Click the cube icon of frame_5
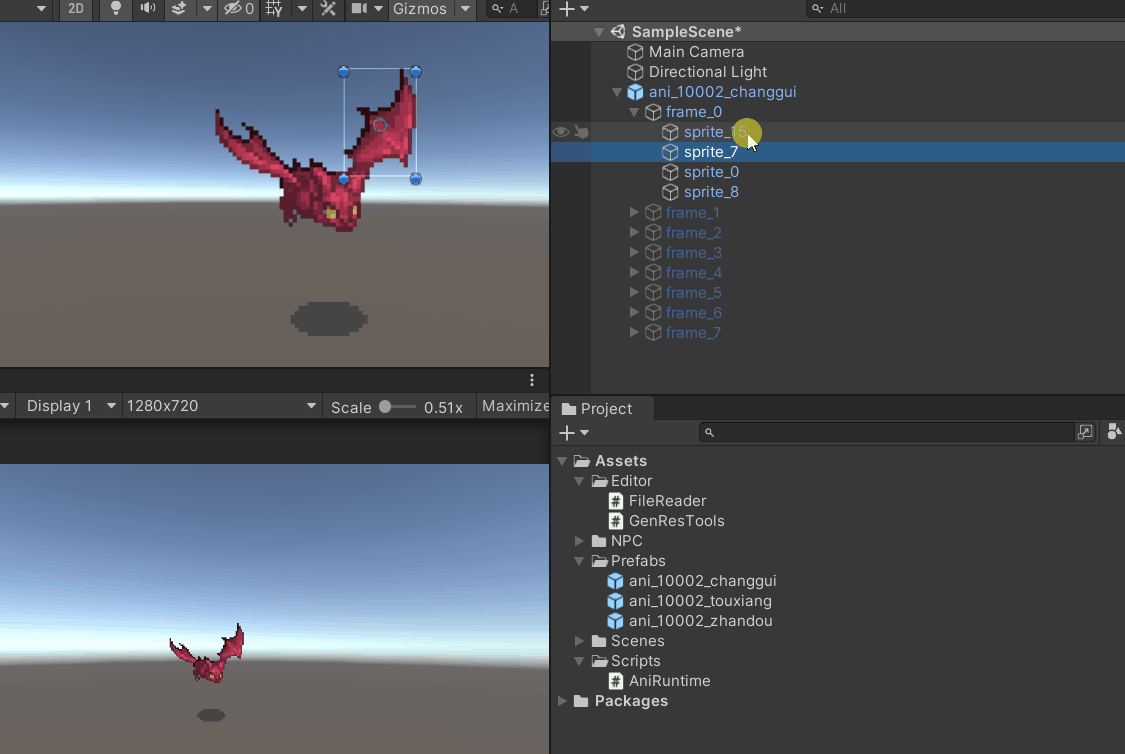The height and width of the screenshot is (754, 1125). coord(653,293)
